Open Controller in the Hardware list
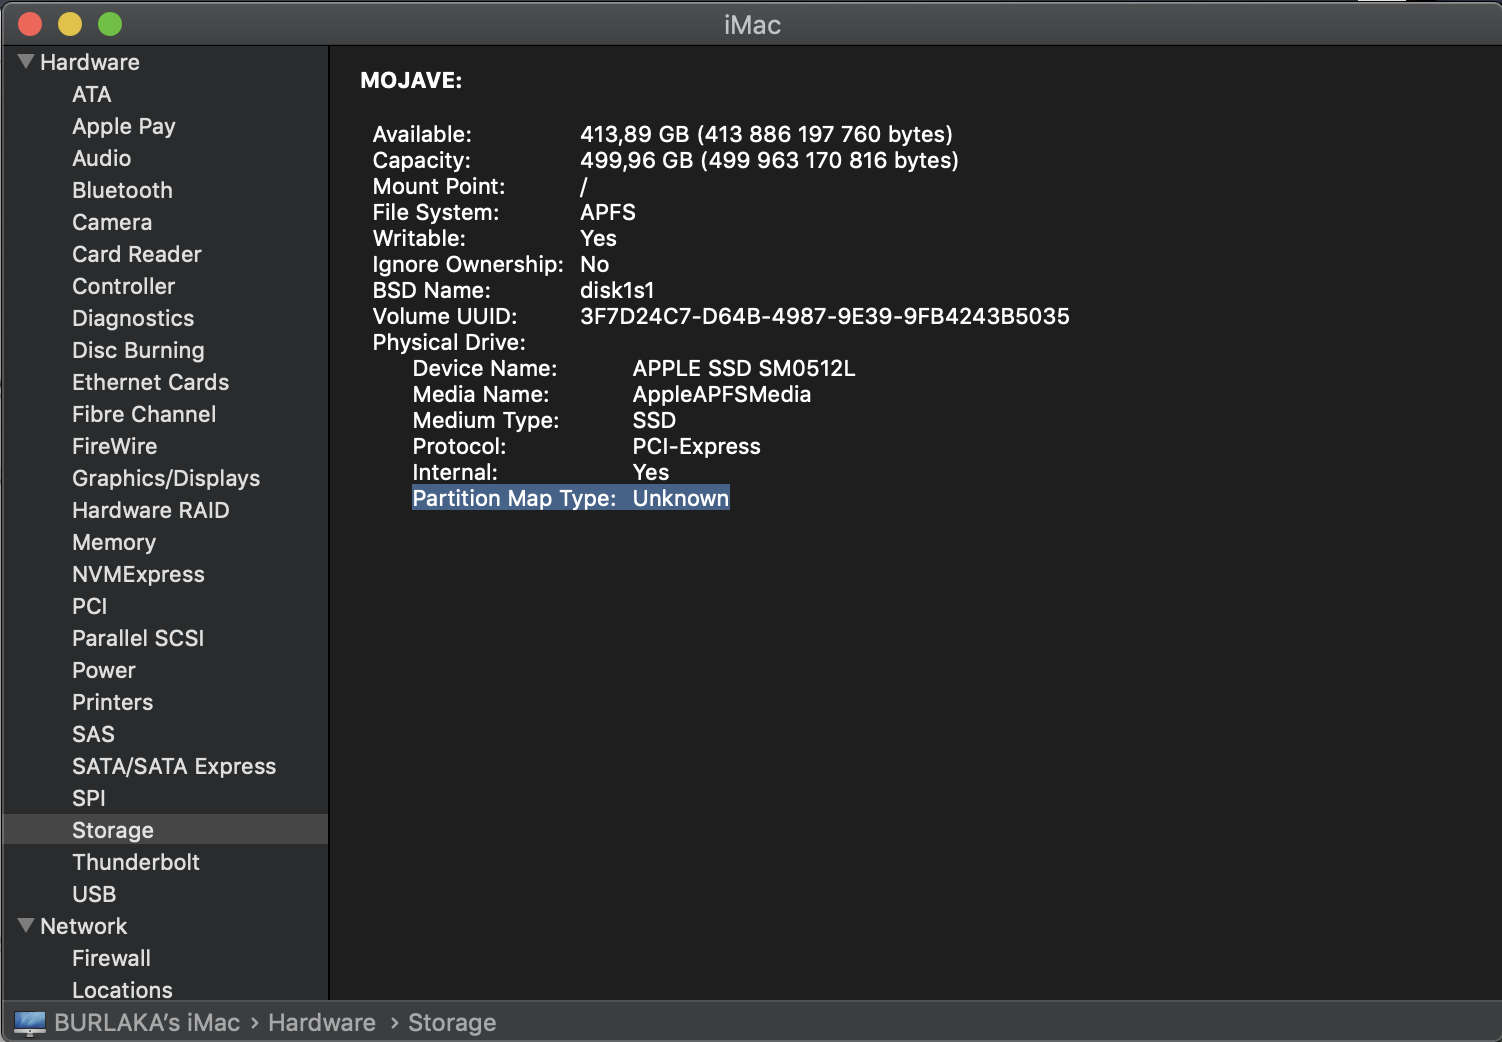 [x=124, y=286]
